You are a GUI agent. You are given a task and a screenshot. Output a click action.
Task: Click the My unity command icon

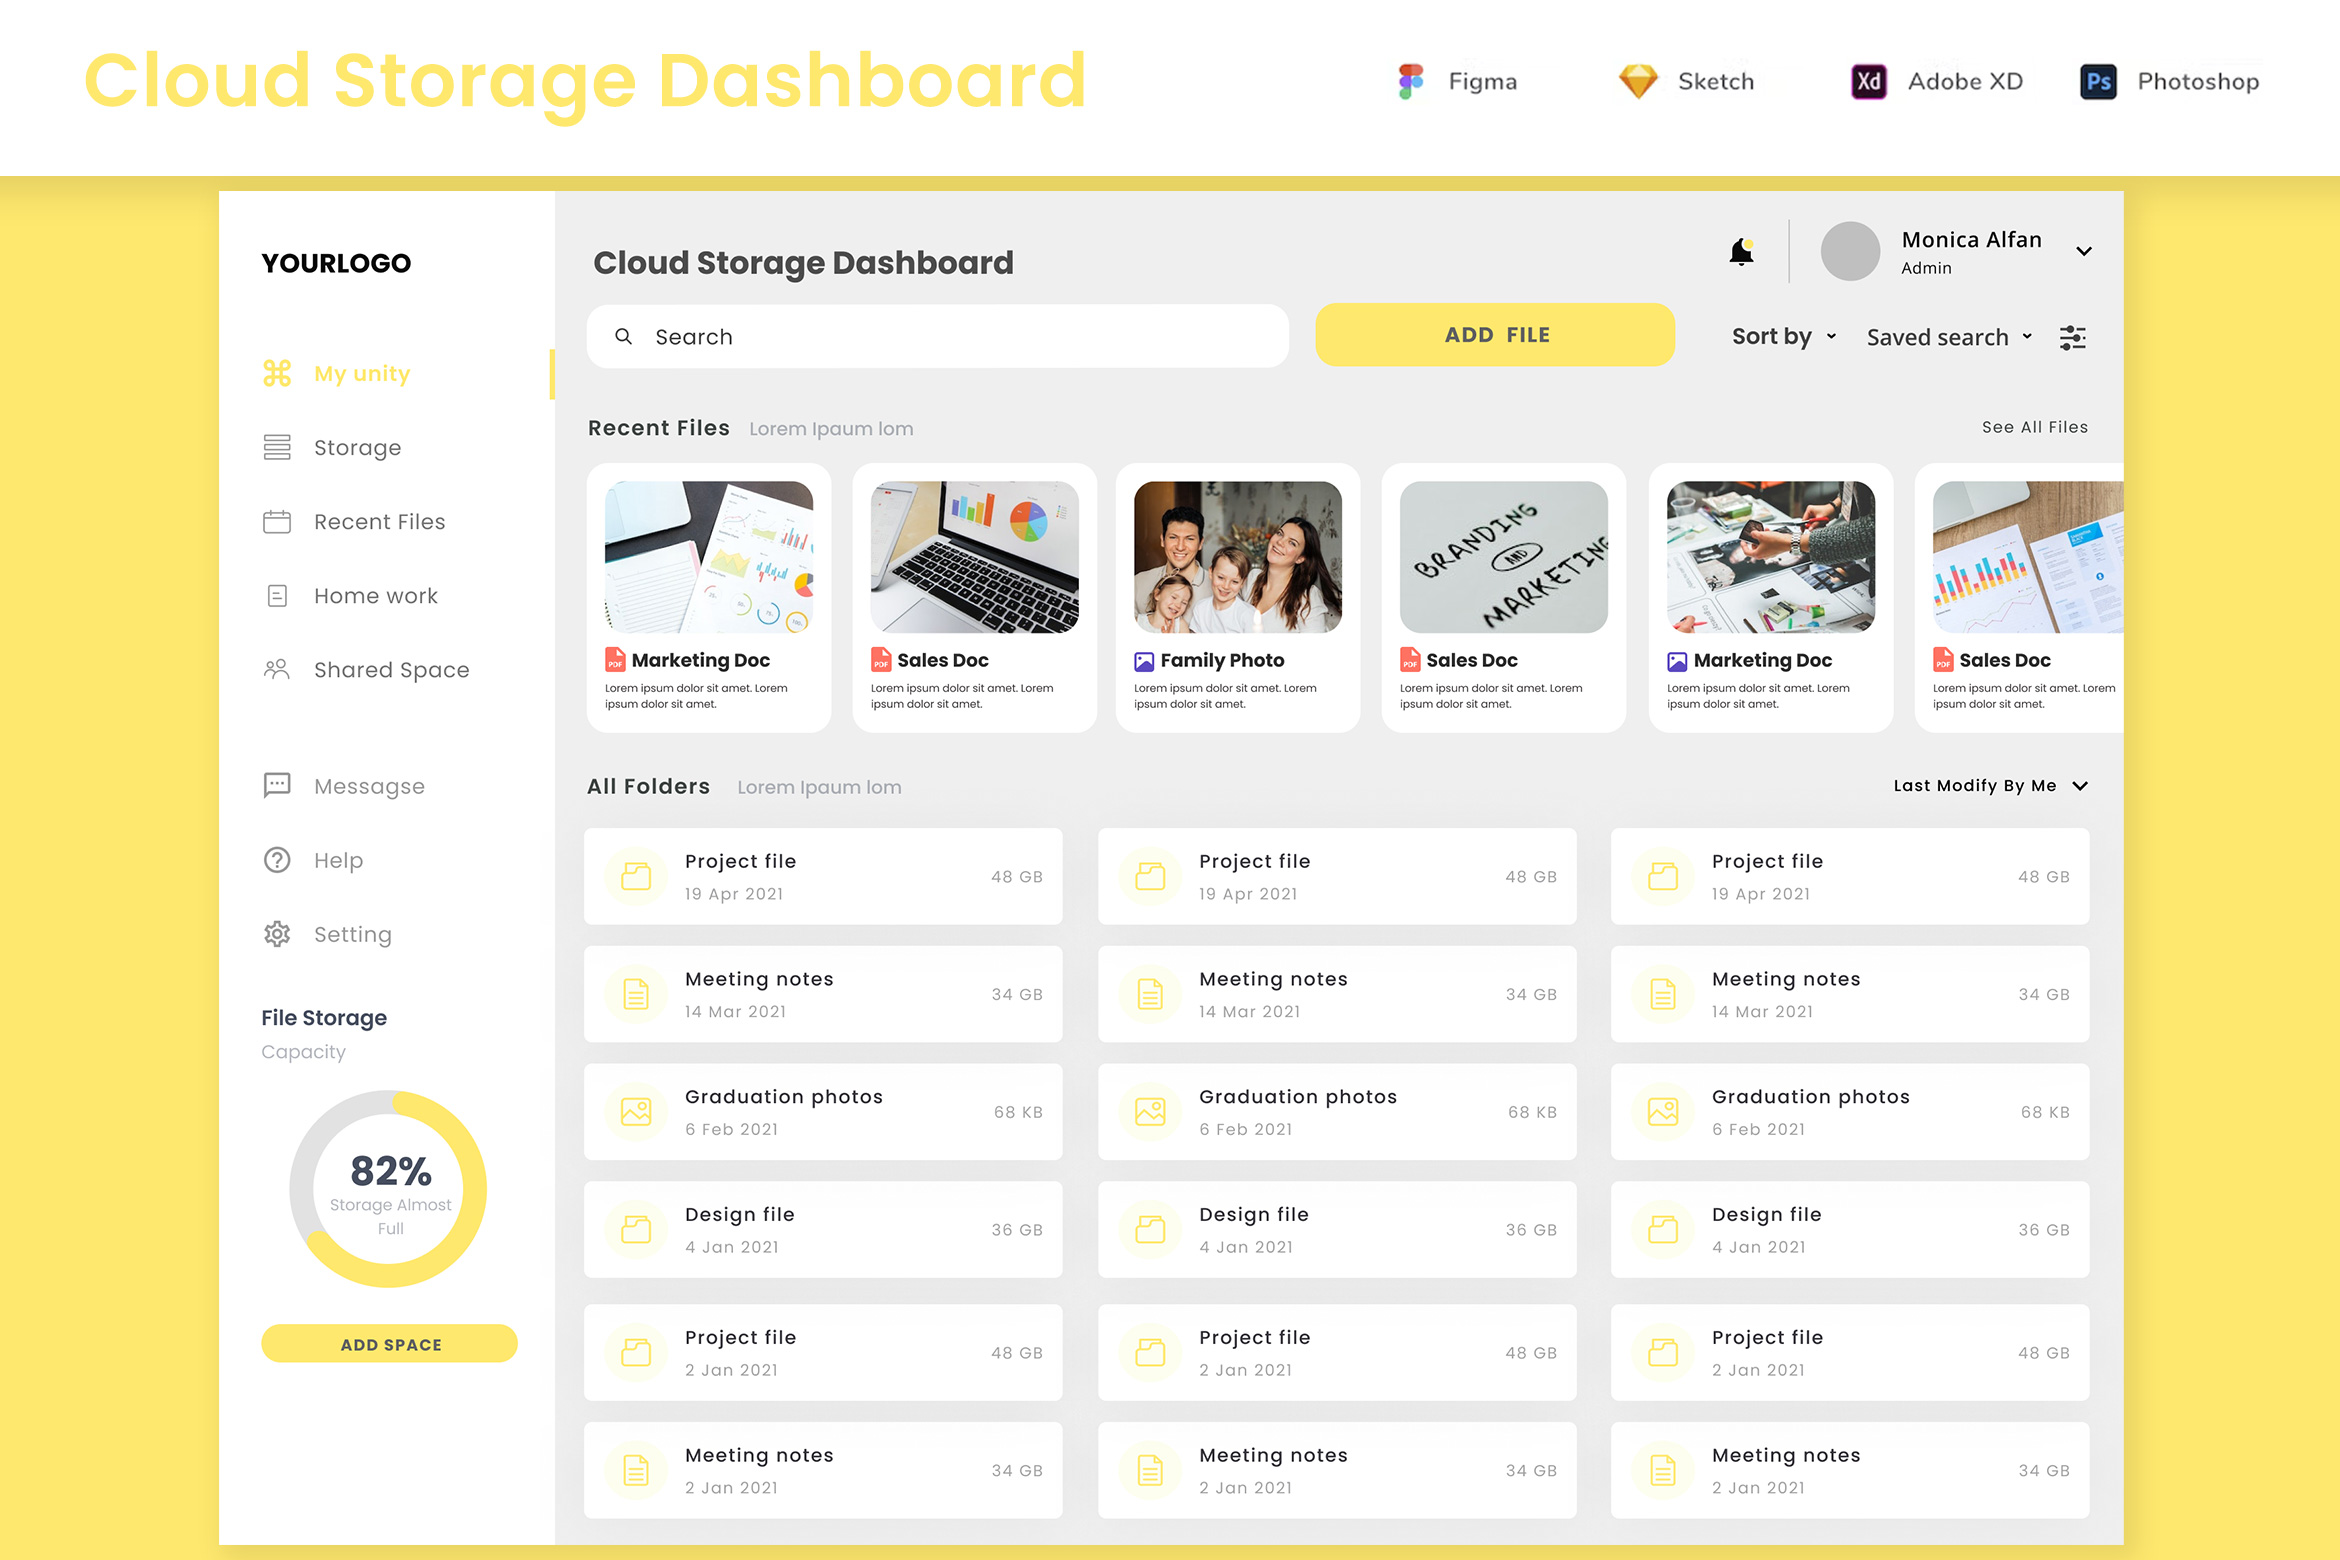coord(277,373)
